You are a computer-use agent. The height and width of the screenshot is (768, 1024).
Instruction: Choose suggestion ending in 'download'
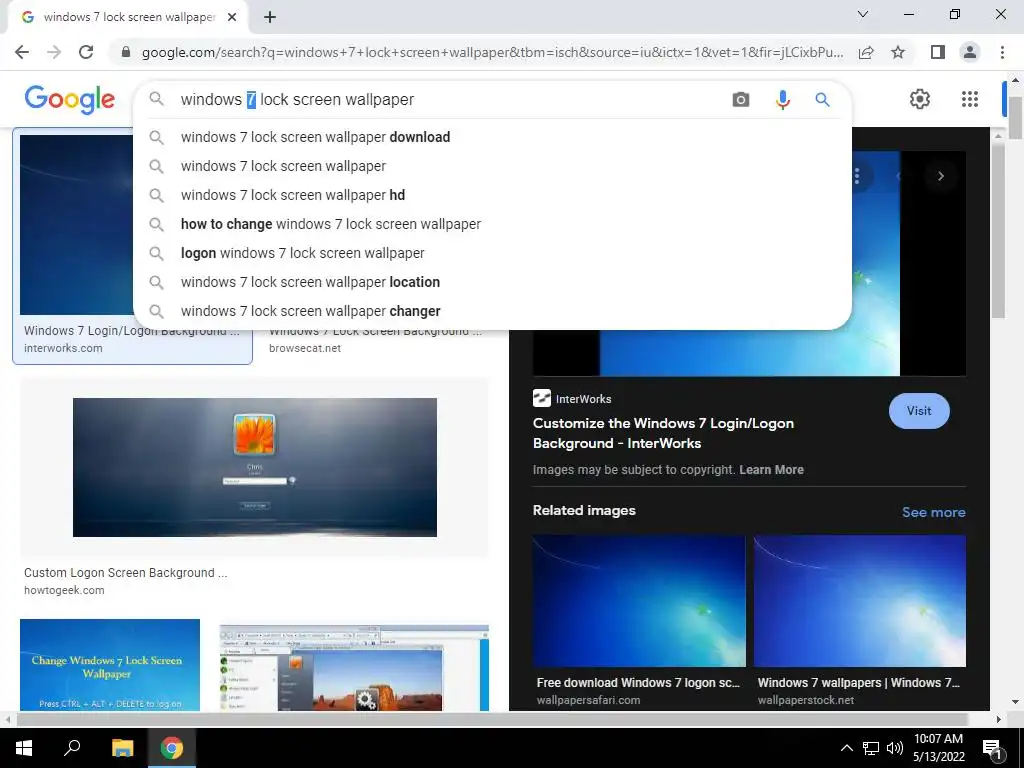(x=492, y=137)
